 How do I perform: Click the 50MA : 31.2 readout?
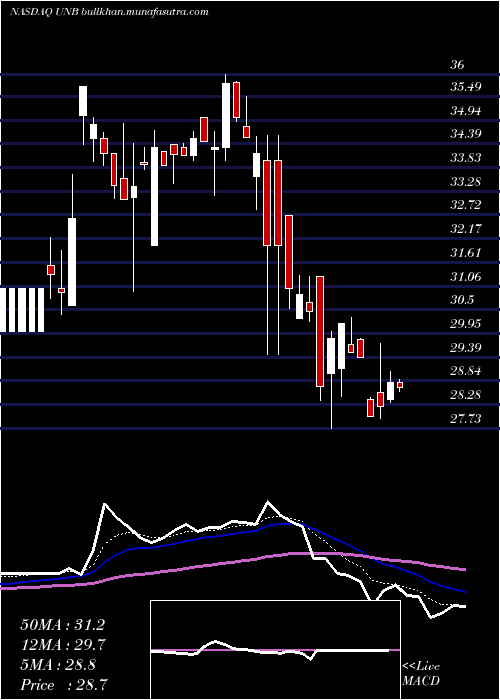62,625
